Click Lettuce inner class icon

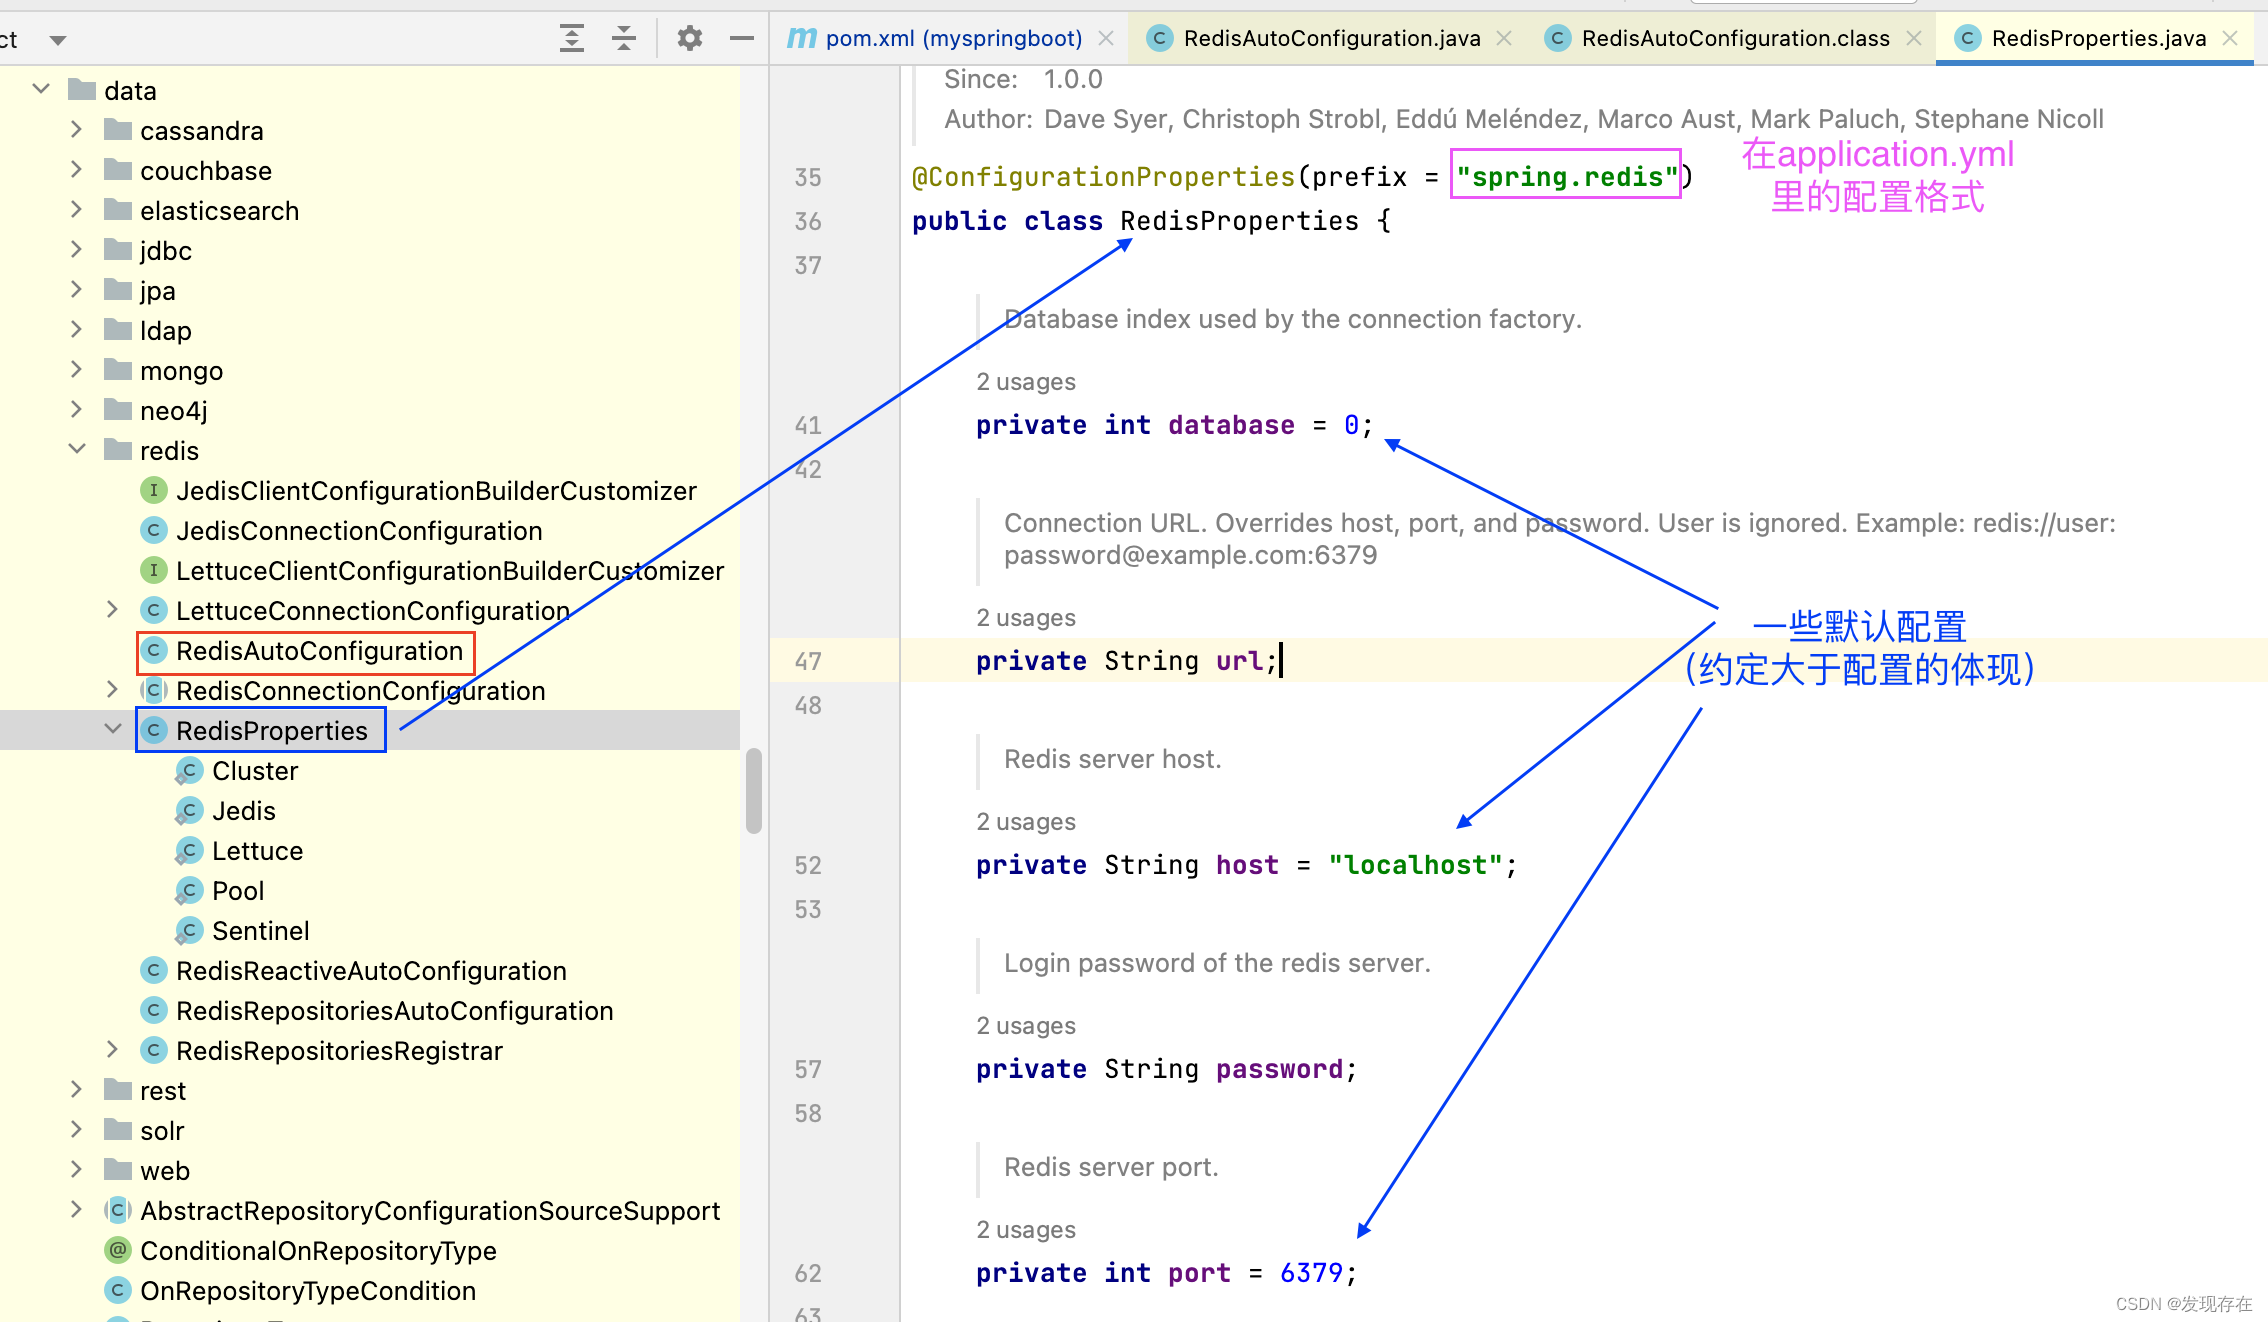(189, 850)
